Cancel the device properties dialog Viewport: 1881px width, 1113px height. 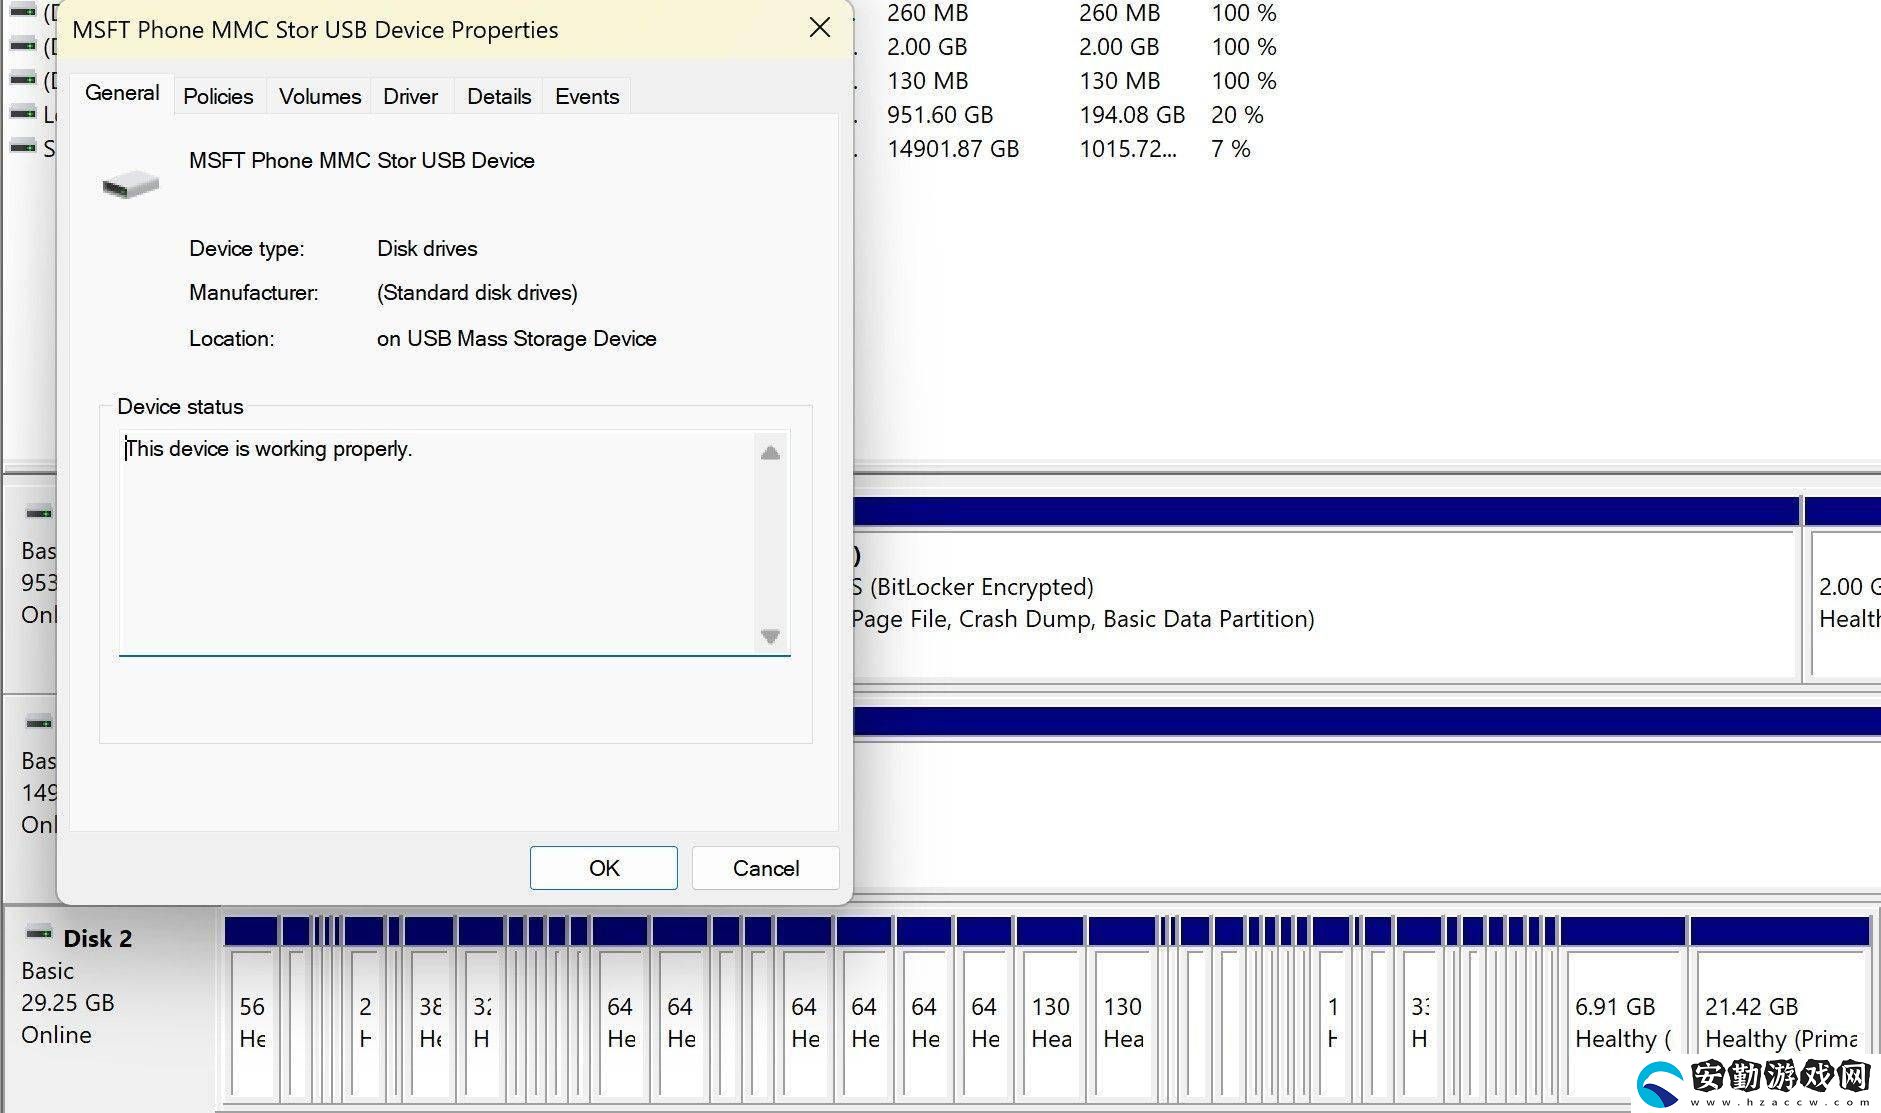(x=766, y=868)
